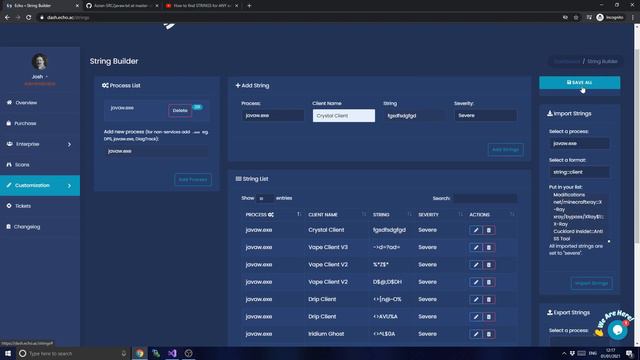The height and width of the screenshot is (360, 640).
Task: Click the Import Strings button
Action: click(591, 283)
